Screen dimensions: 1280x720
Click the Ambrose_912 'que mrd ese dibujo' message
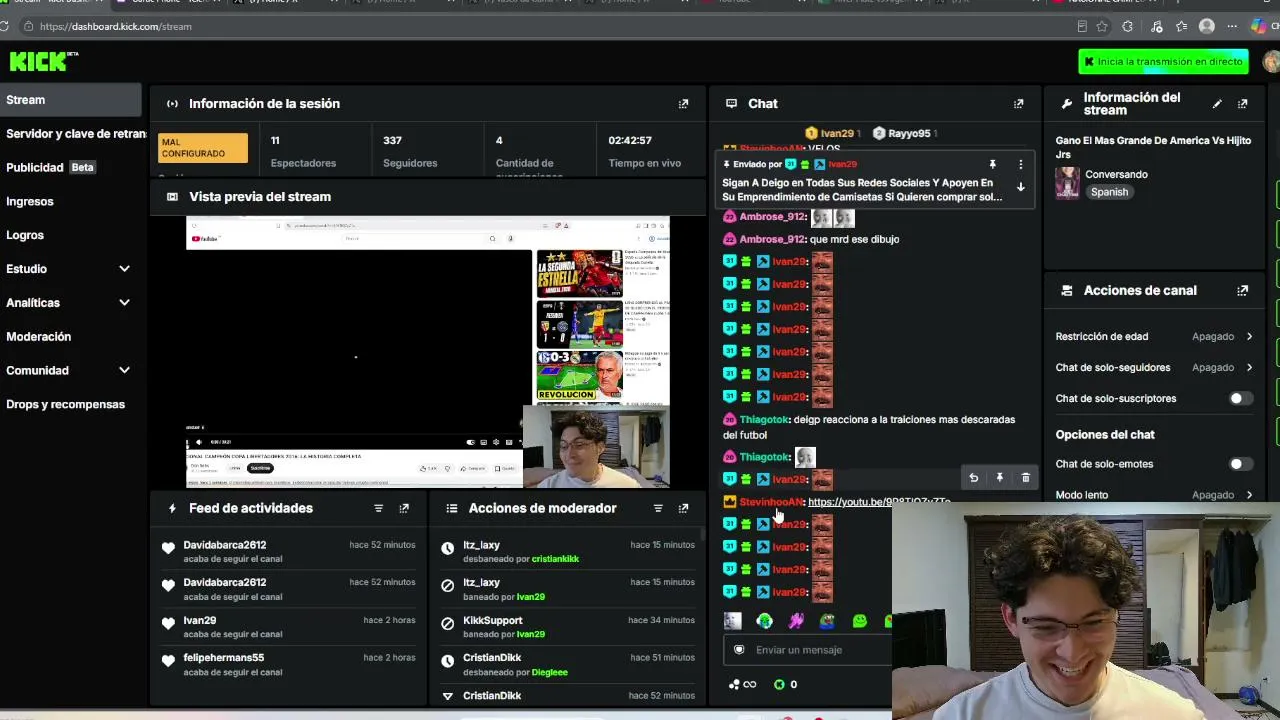[811, 240]
